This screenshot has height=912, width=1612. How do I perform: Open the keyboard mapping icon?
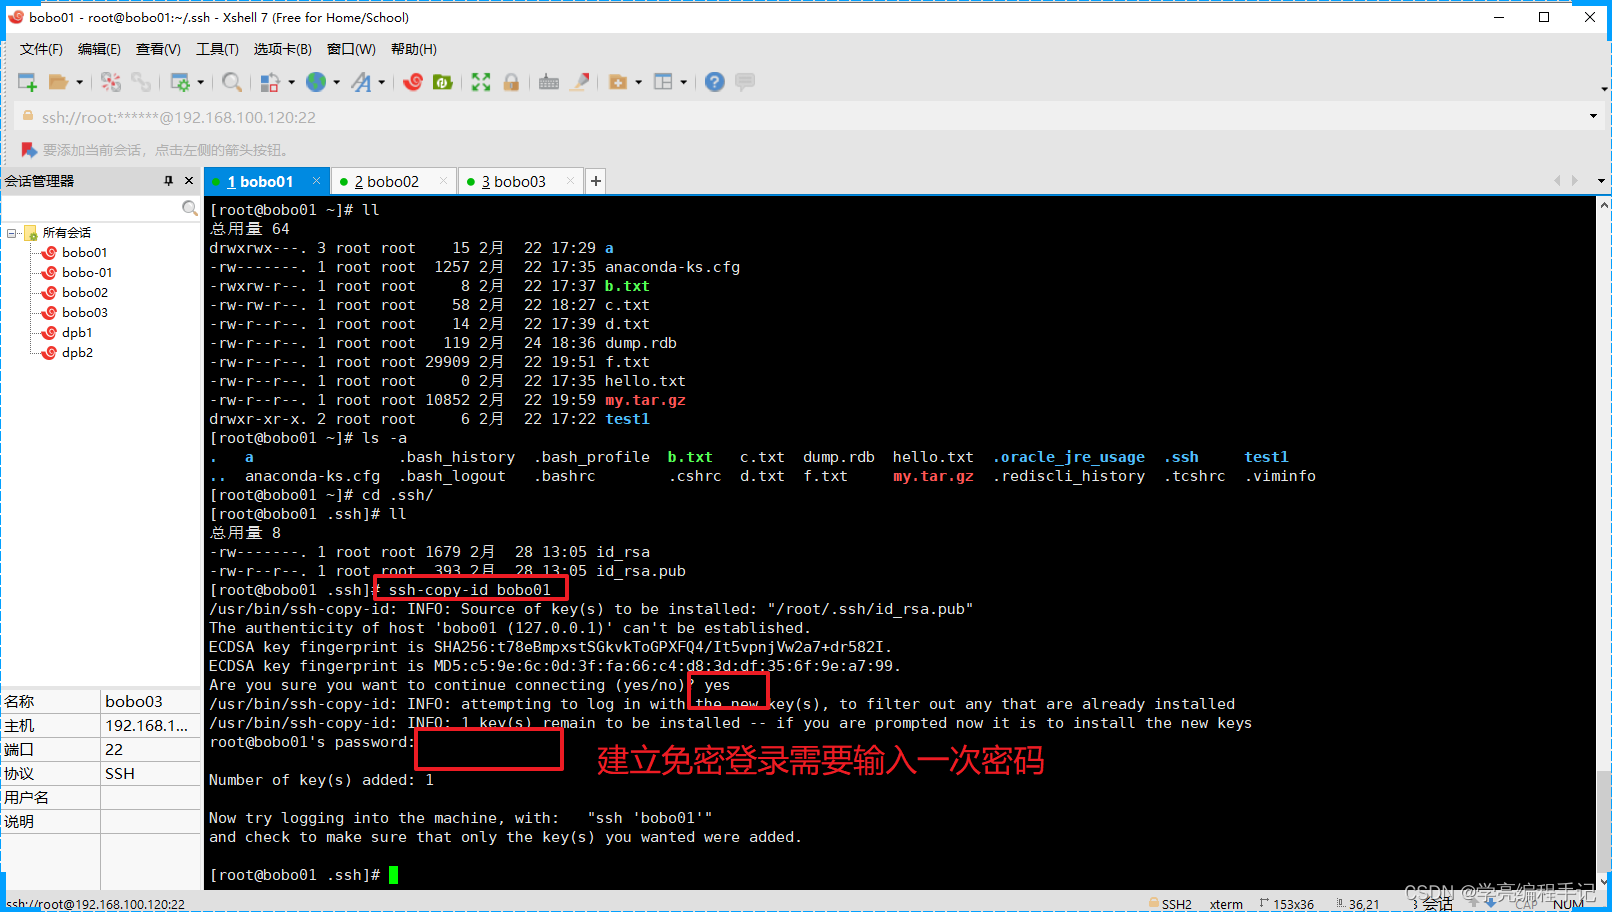(x=549, y=82)
